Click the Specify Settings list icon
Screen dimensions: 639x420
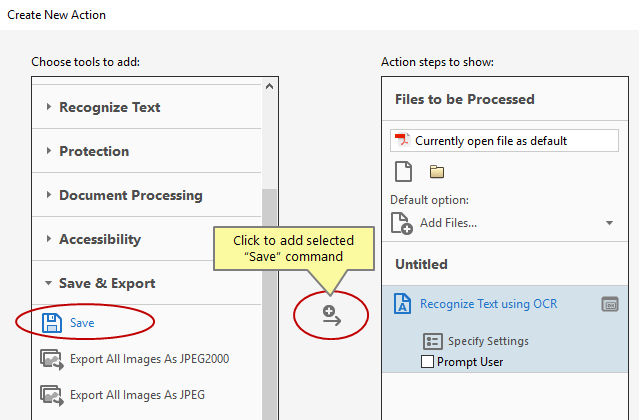pos(432,341)
